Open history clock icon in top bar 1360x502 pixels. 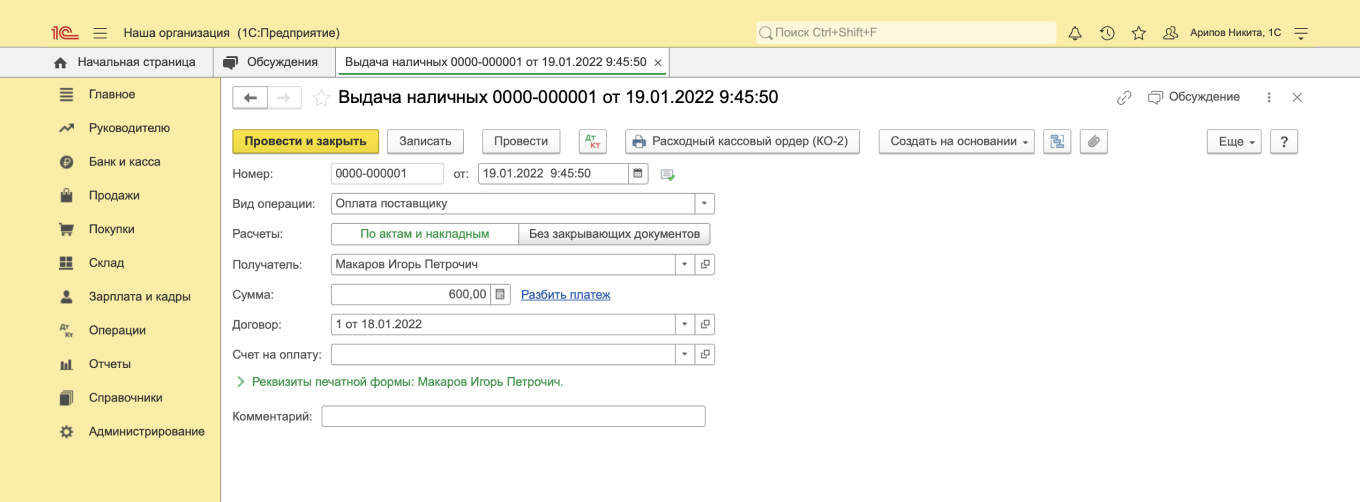coord(1107,33)
